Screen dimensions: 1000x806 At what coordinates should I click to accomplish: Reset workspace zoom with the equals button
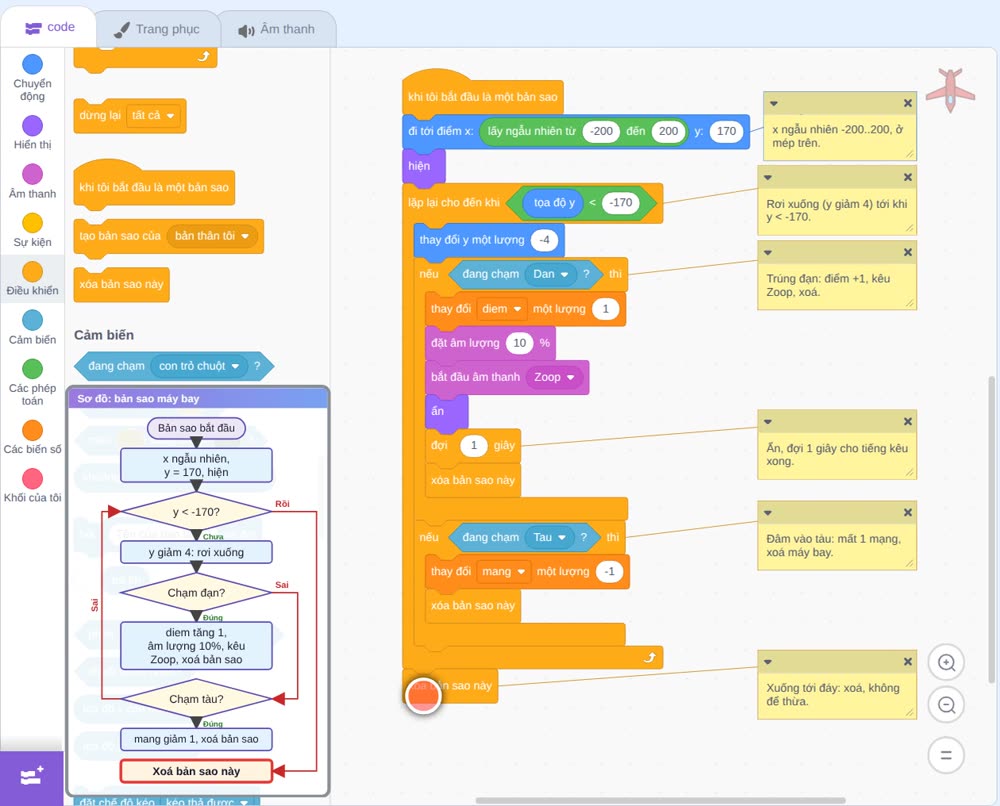coord(946,756)
